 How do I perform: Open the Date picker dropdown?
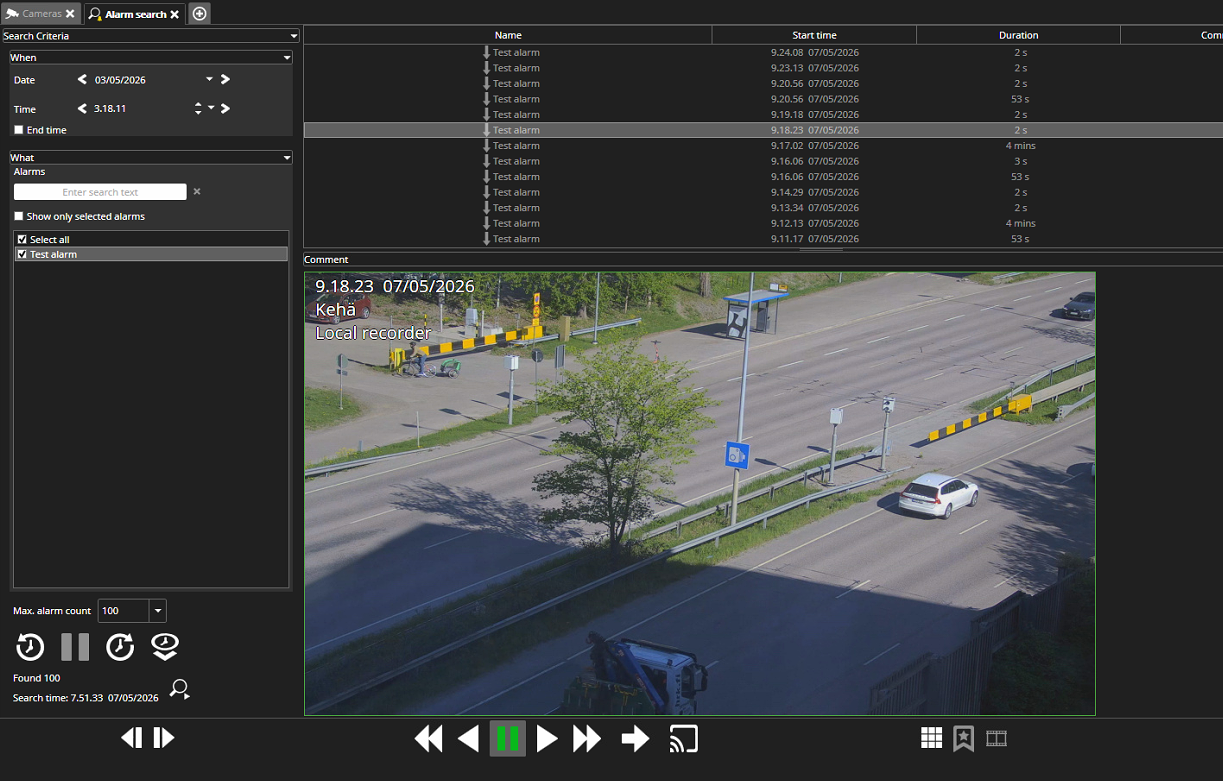[209, 80]
